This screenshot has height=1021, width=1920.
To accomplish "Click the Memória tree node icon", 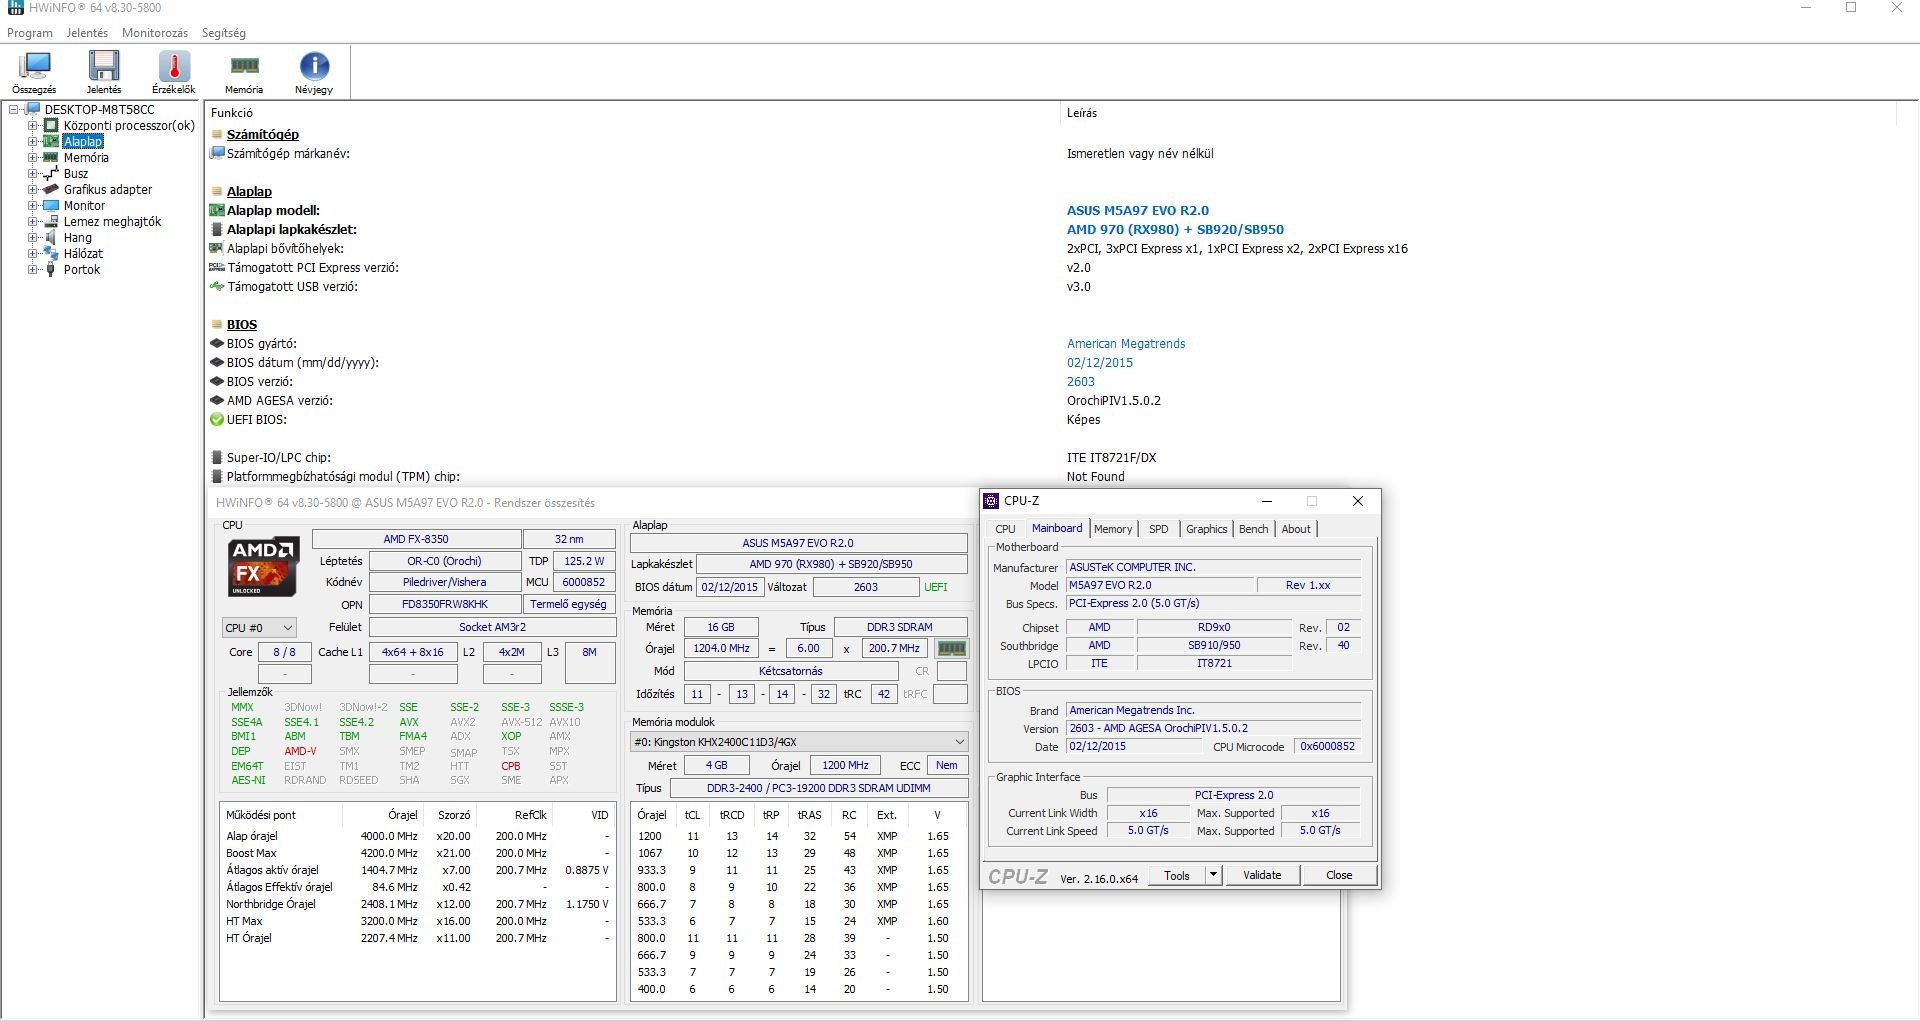I will pos(51,158).
